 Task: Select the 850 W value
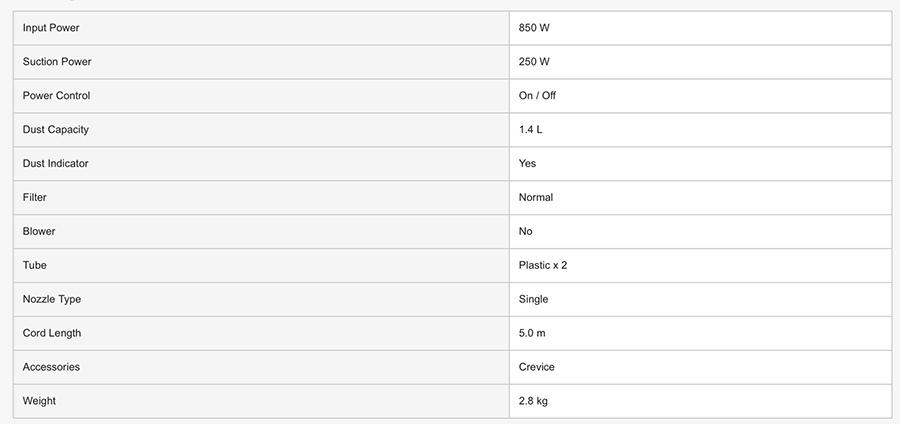[534, 28]
